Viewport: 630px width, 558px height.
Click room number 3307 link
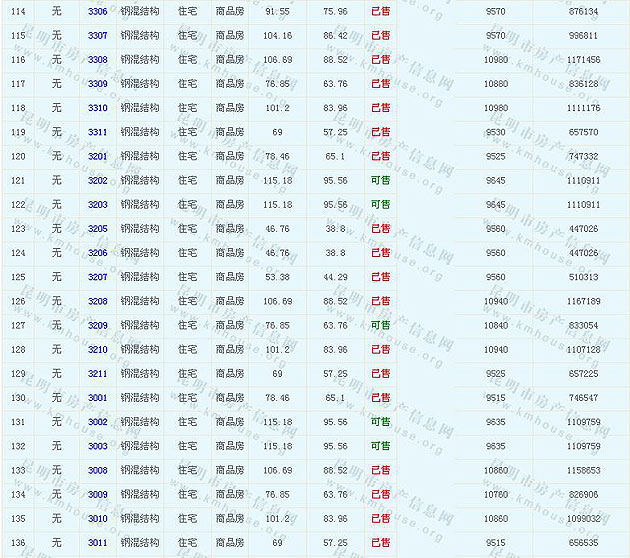(x=97, y=35)
